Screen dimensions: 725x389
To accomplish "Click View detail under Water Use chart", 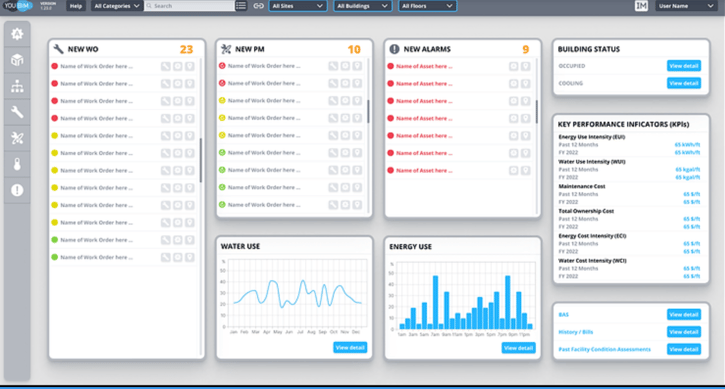I will [350, 347].
